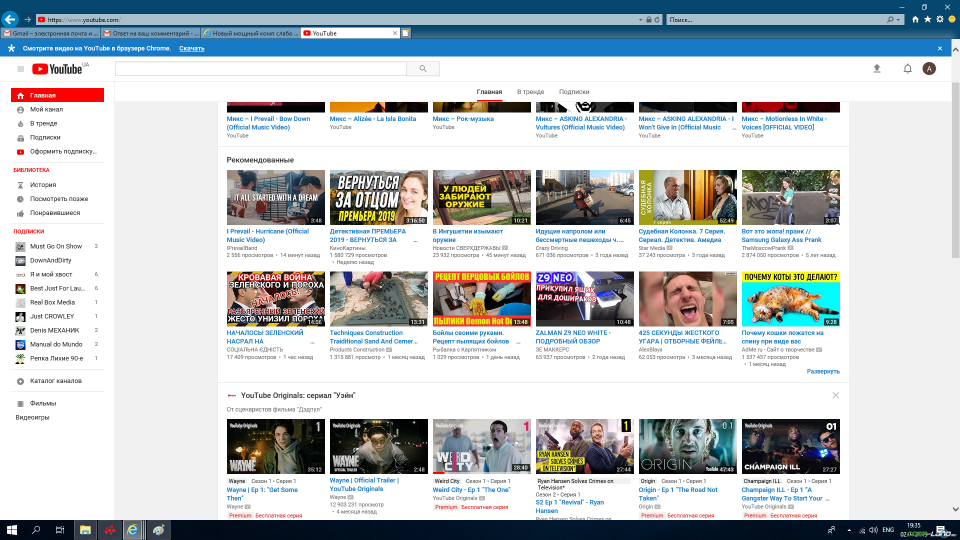Open ВЕРНУТЬСЯ ЗА ОТЦОМ video thumbnail
This screenshot has width=960, height=540.
coord(378,198)
